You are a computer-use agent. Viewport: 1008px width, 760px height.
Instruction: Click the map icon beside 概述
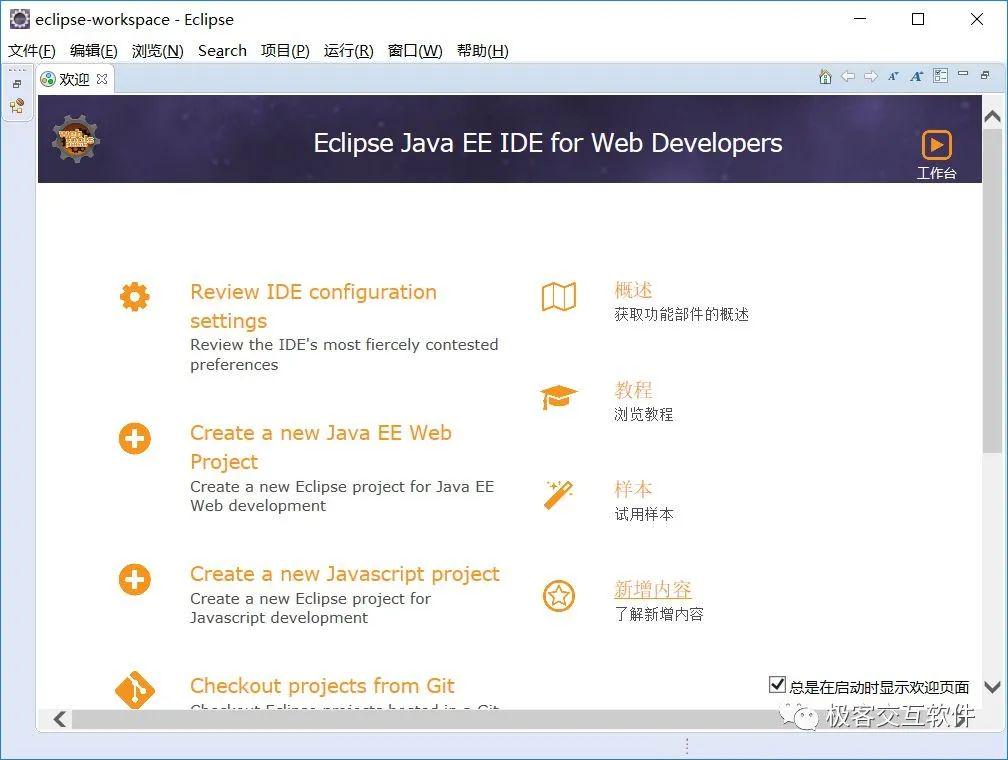tap(558, 296)
